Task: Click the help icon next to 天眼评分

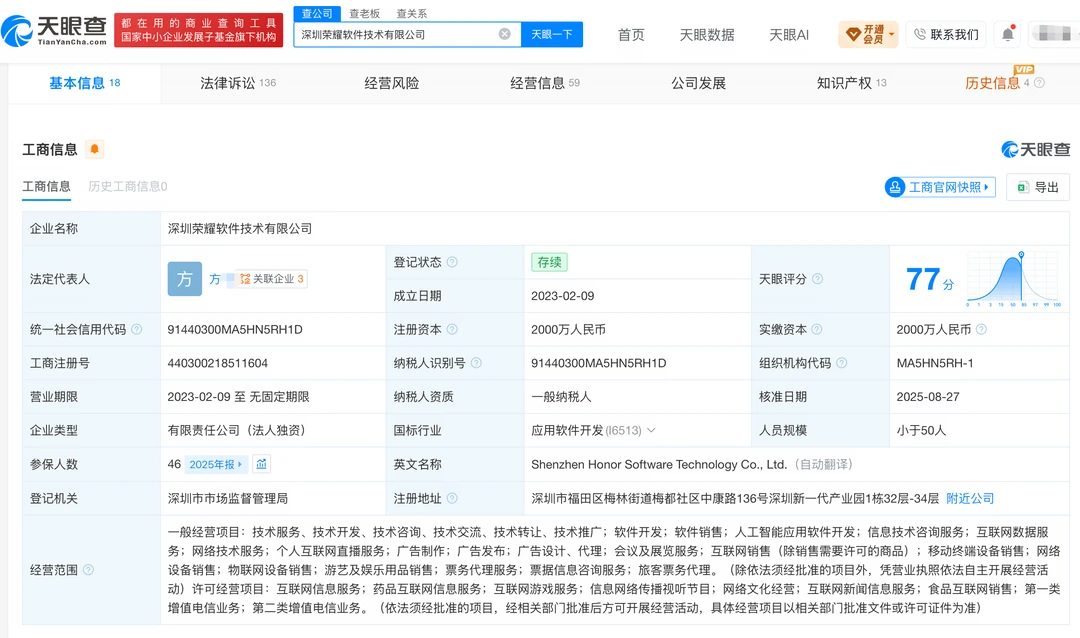Action: click(x=818, y=279)
